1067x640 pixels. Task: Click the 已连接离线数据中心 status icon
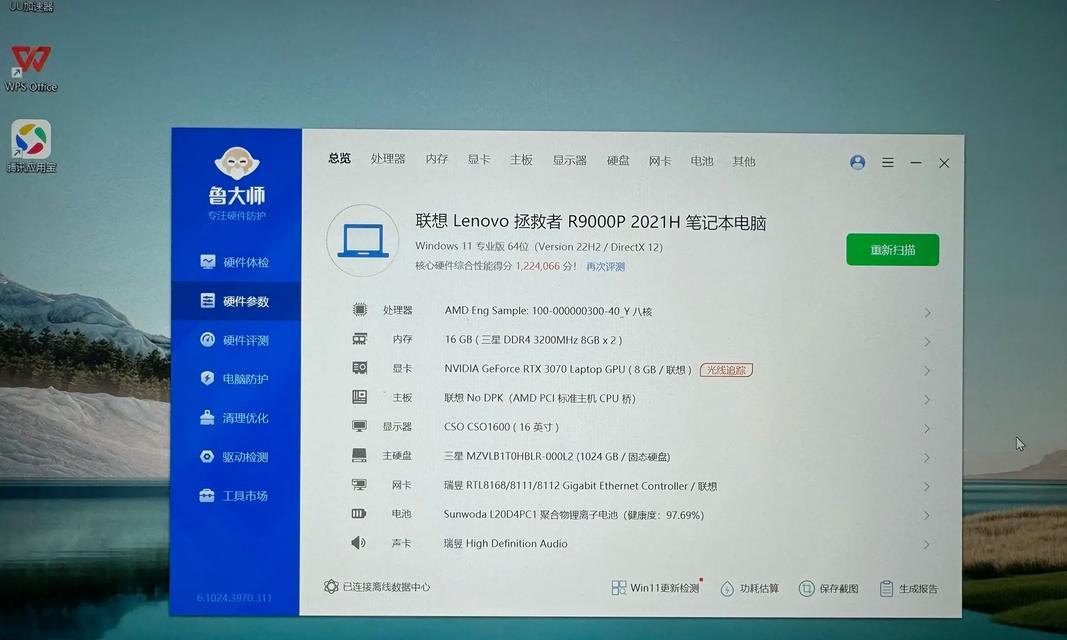pos(331,586)
